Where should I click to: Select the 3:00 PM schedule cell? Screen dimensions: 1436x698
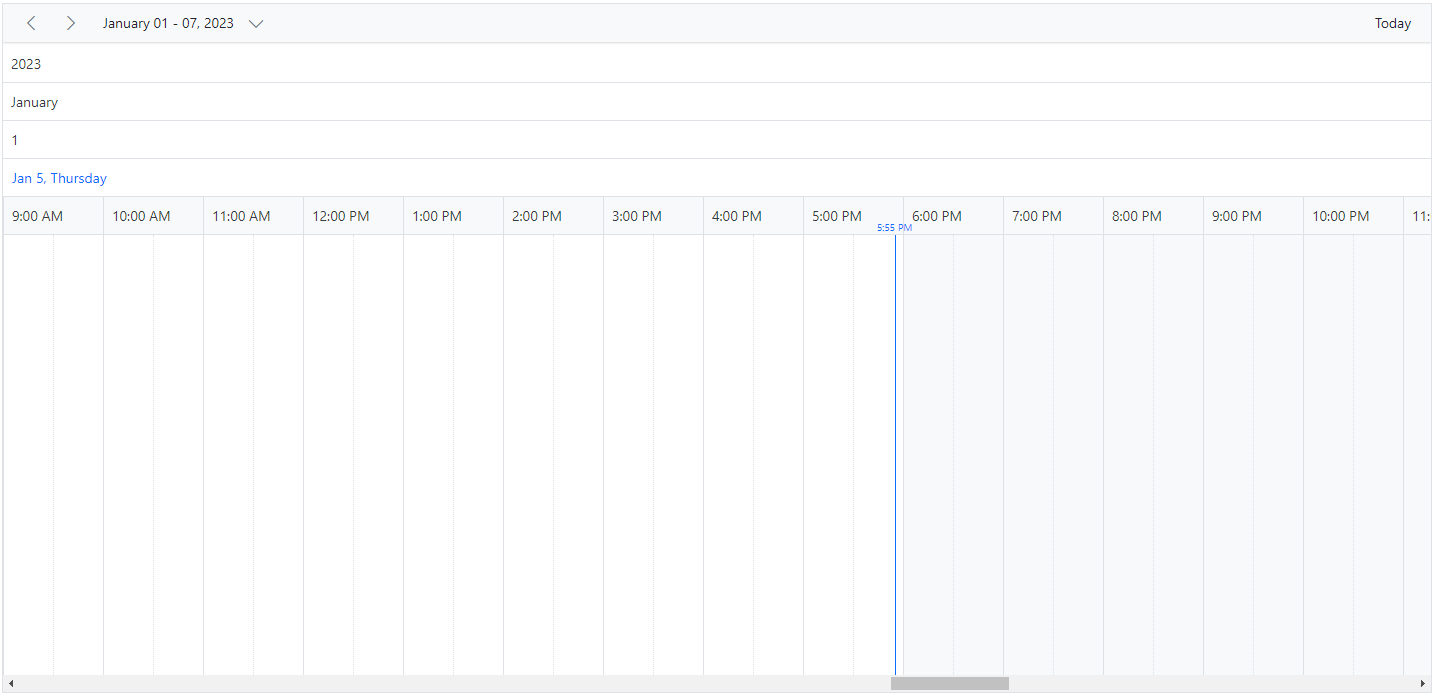point(628,455)
